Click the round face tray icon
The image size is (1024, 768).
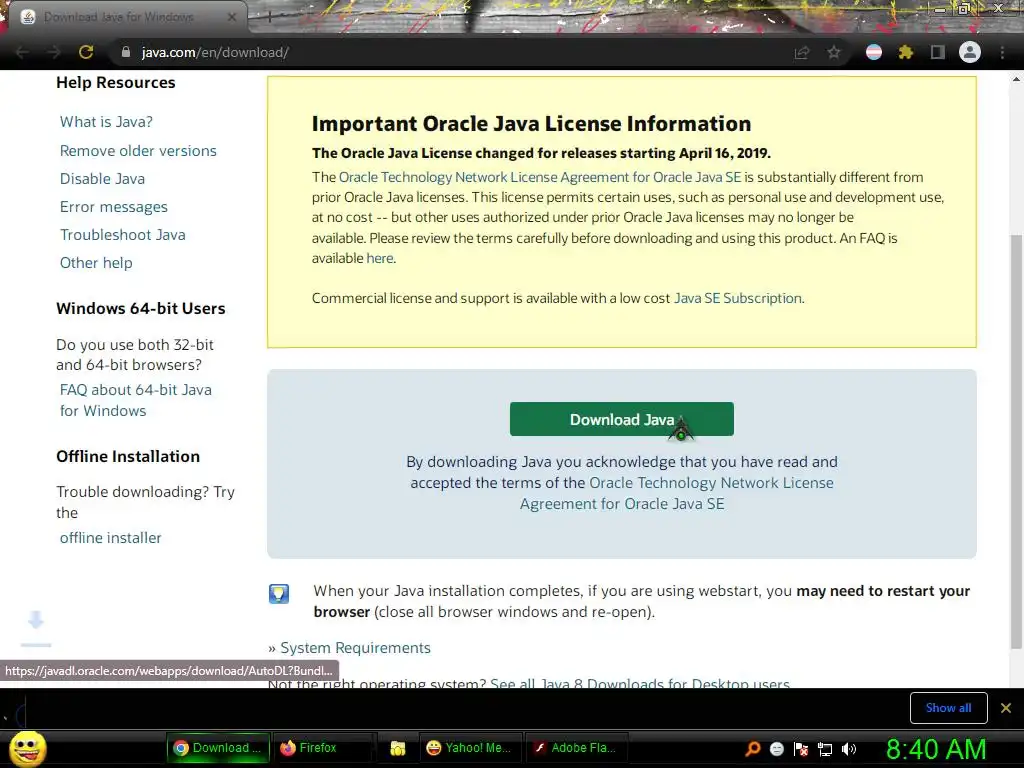tap(776, 749)
